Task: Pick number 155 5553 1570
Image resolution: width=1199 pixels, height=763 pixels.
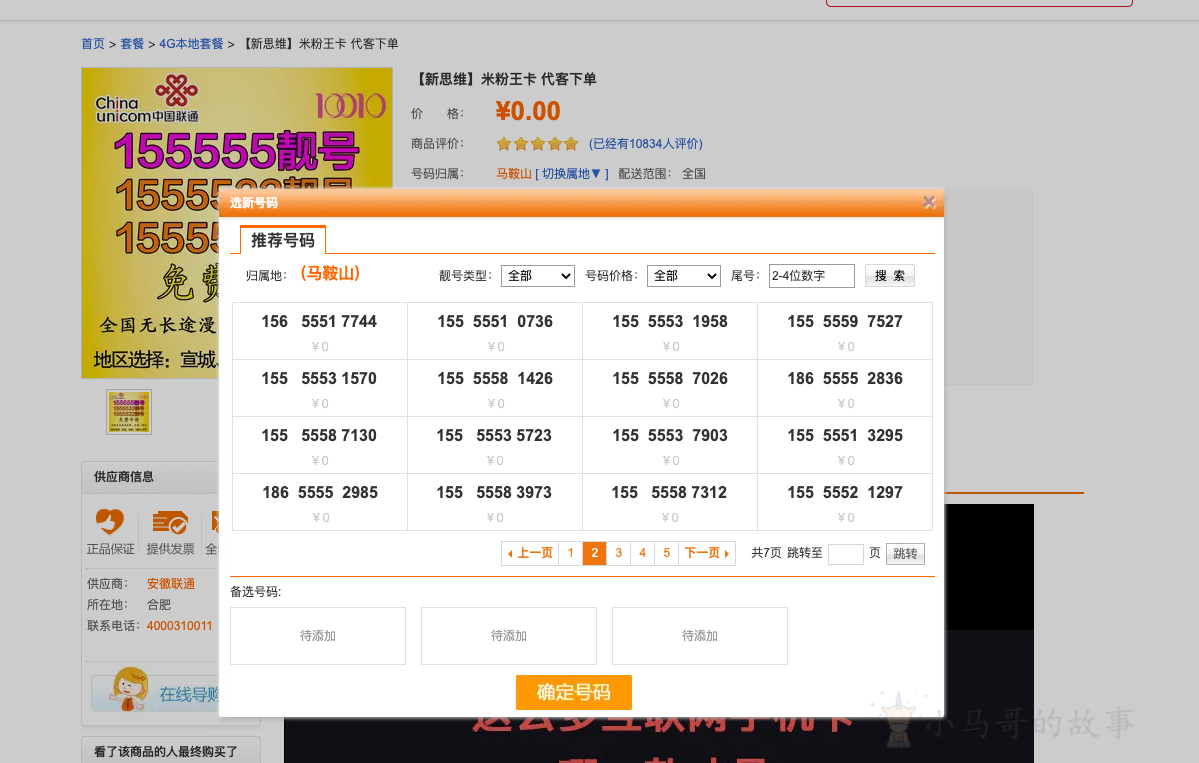Action: [x=320, y=388]
